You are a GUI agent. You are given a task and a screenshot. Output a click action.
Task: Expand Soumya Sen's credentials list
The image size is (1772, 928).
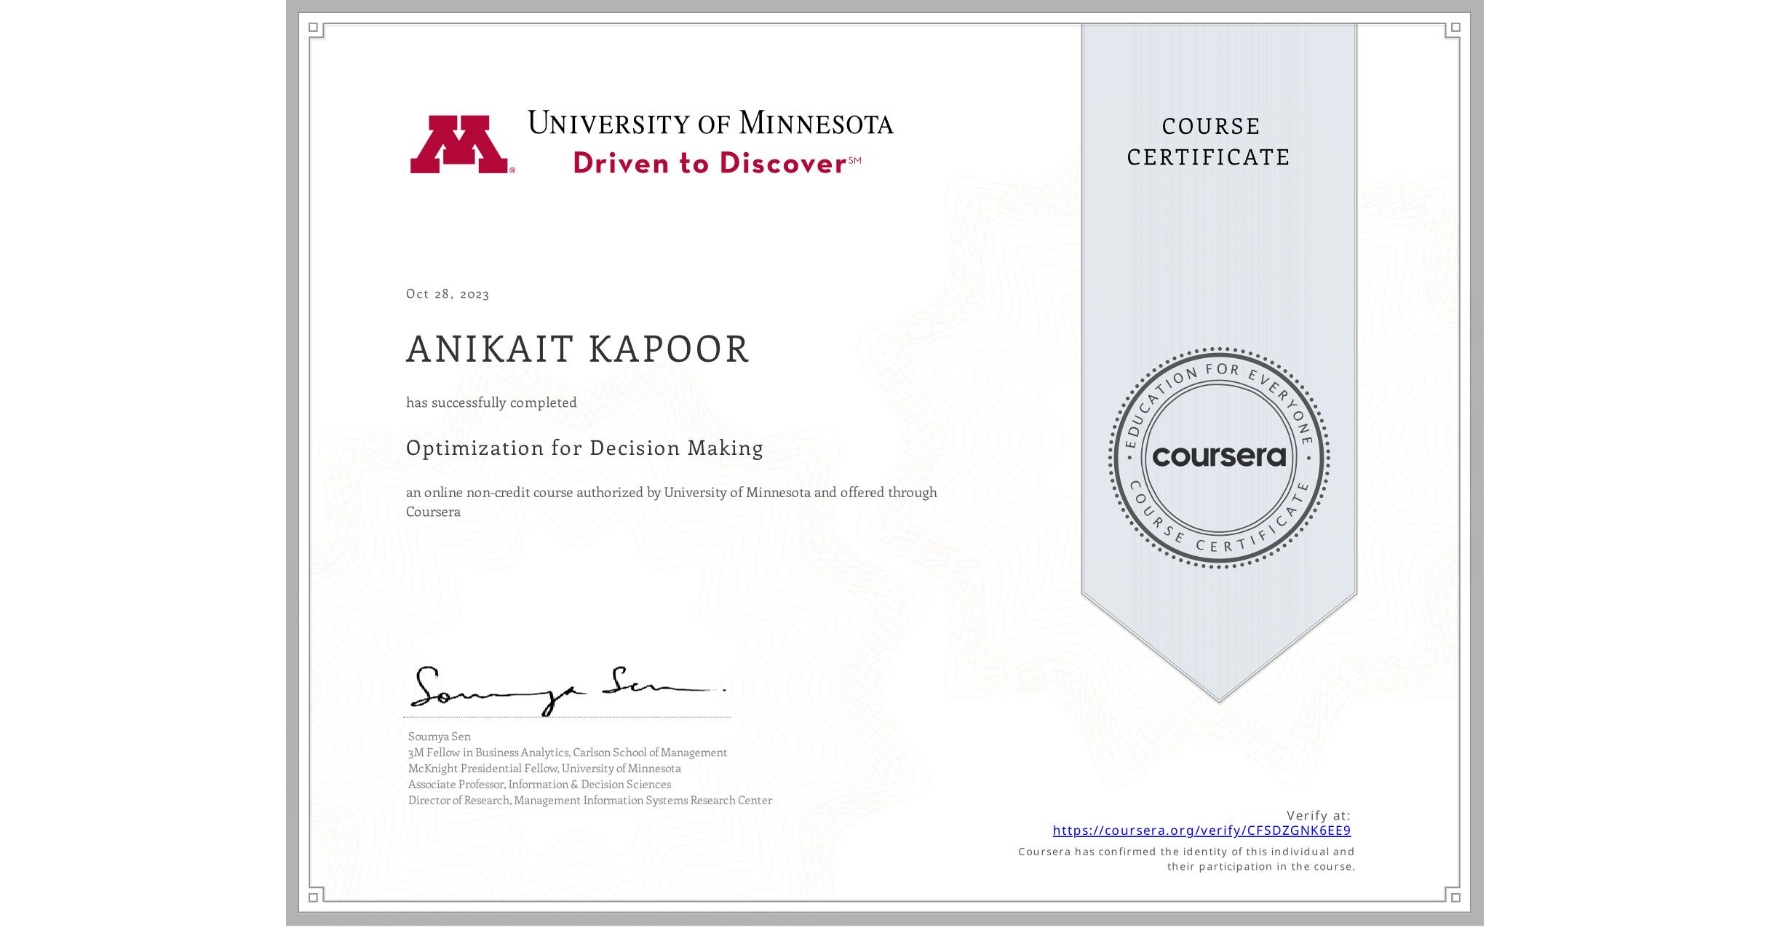(x=566, y=768)
